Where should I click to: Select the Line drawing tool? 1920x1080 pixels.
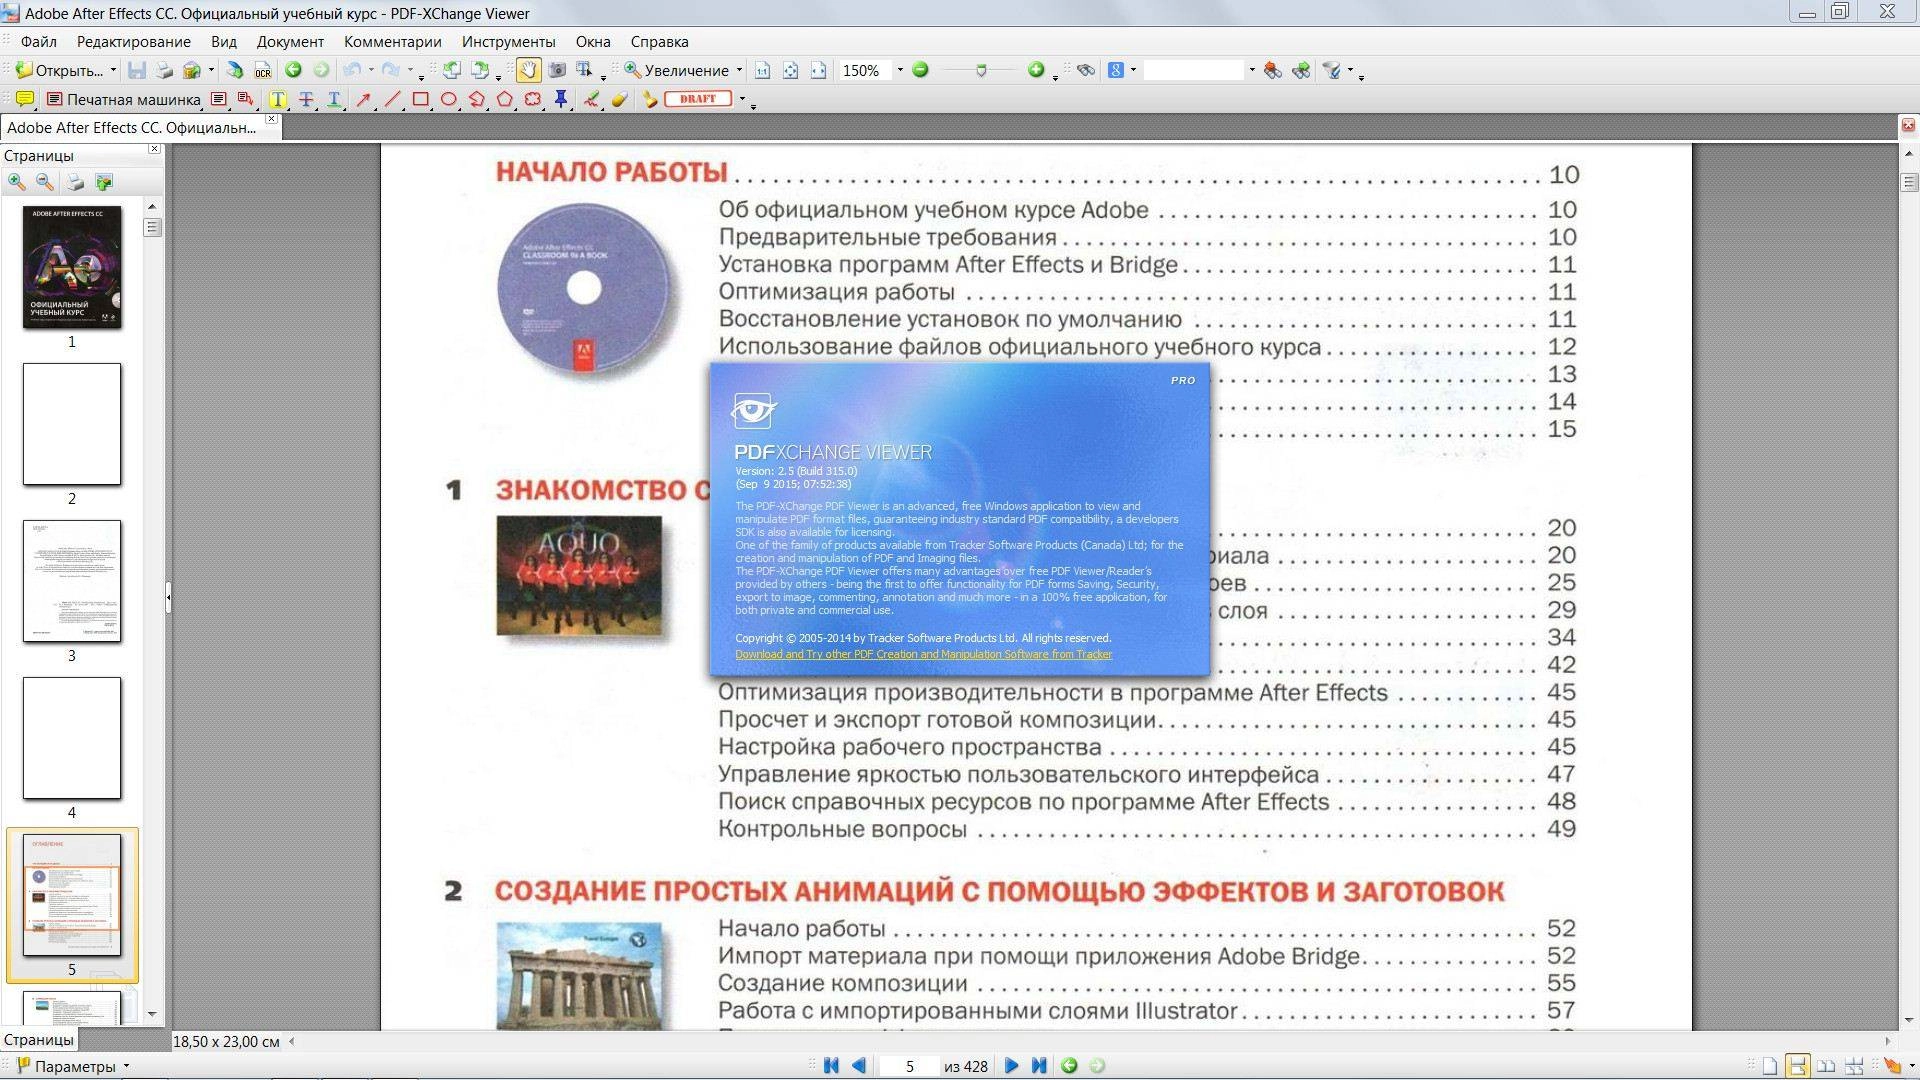point(392,99)
